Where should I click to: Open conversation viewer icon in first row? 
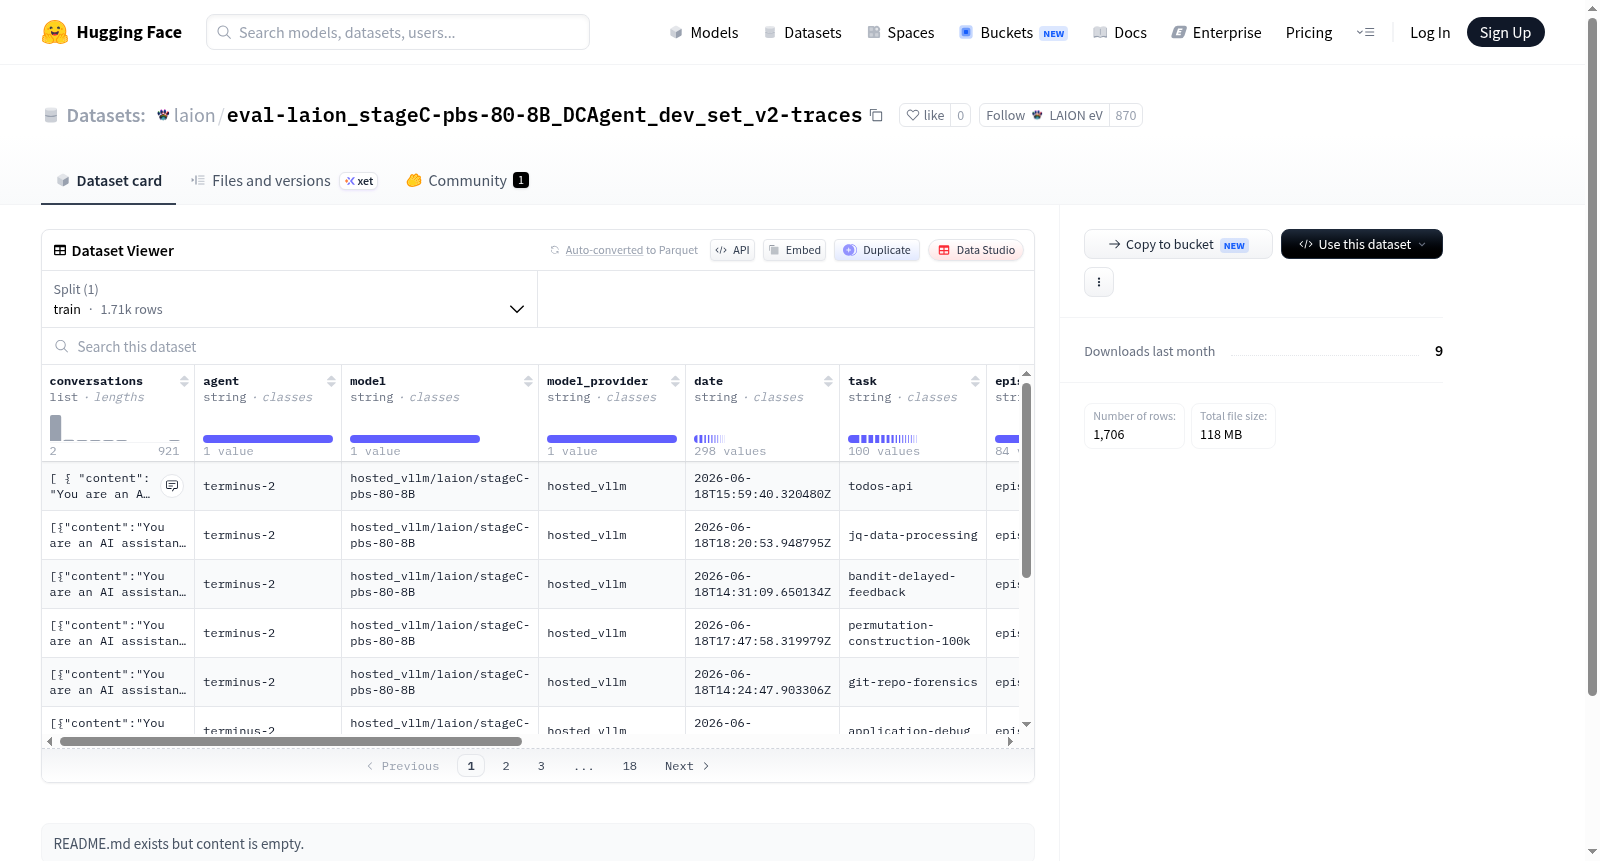point(172,486)
